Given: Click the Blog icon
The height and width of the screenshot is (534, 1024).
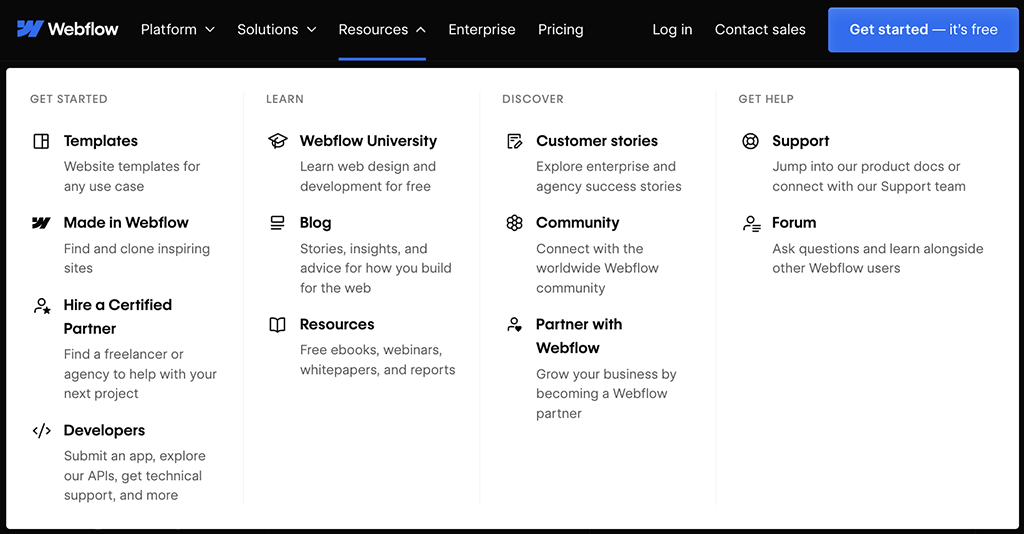Looking at the screenshot, I should [278, 223].
